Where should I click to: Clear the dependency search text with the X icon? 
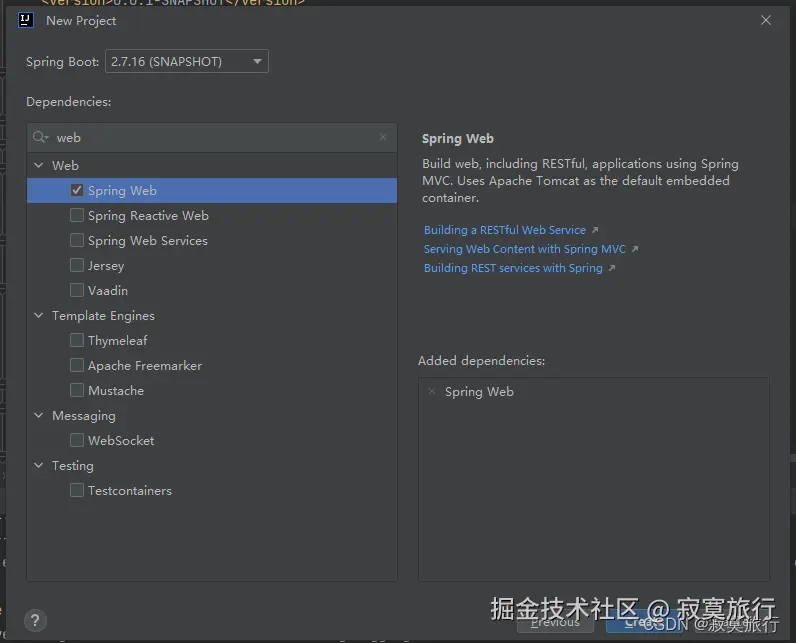[383, 137]
